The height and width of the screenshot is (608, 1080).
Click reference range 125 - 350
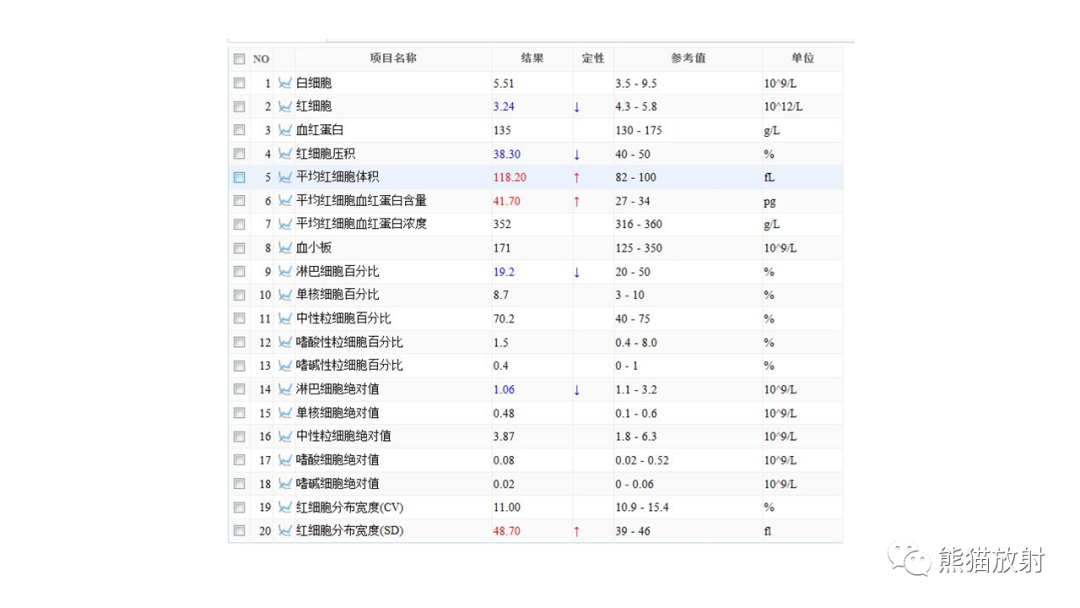click(638, 248)
